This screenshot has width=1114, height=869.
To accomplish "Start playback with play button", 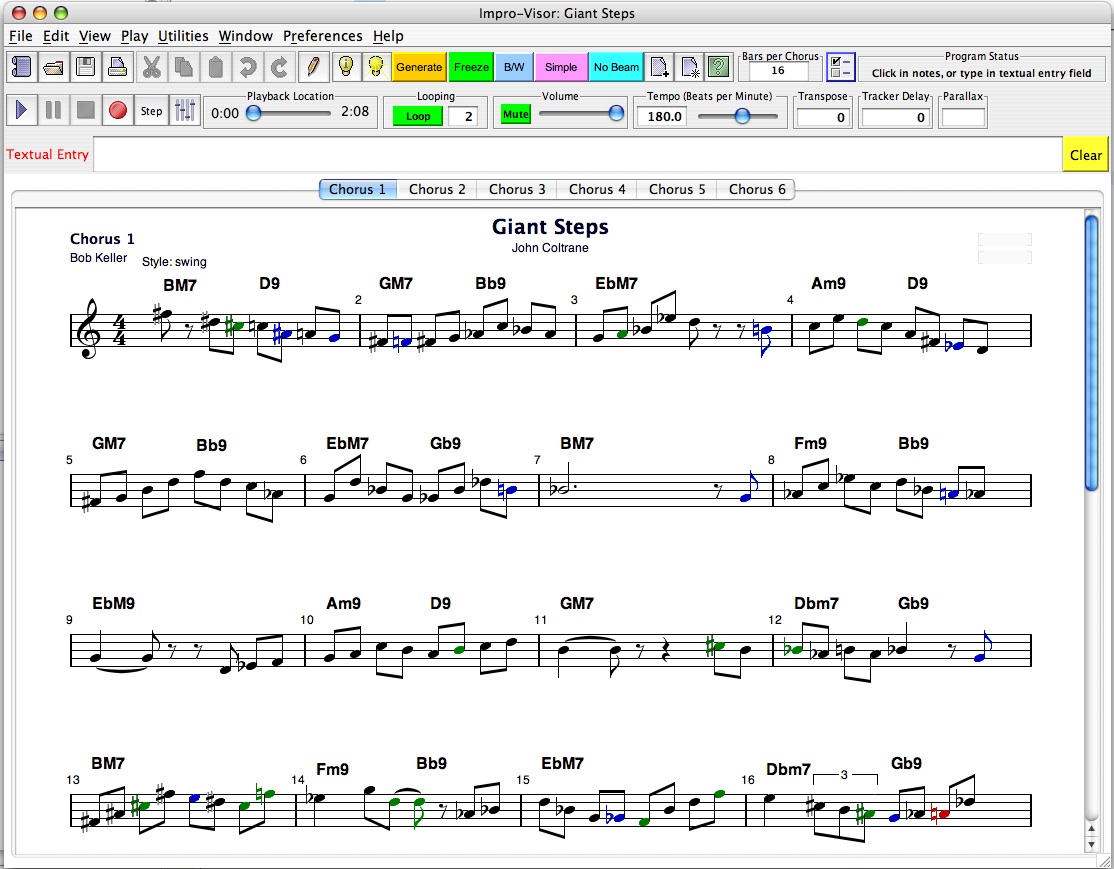I will coord(21,110).
